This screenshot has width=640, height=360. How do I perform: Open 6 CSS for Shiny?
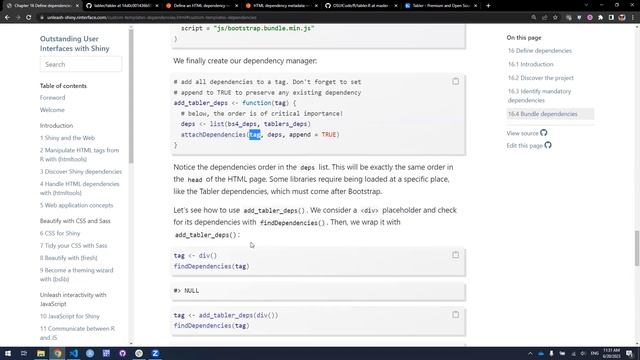click(x=60, y=233)
